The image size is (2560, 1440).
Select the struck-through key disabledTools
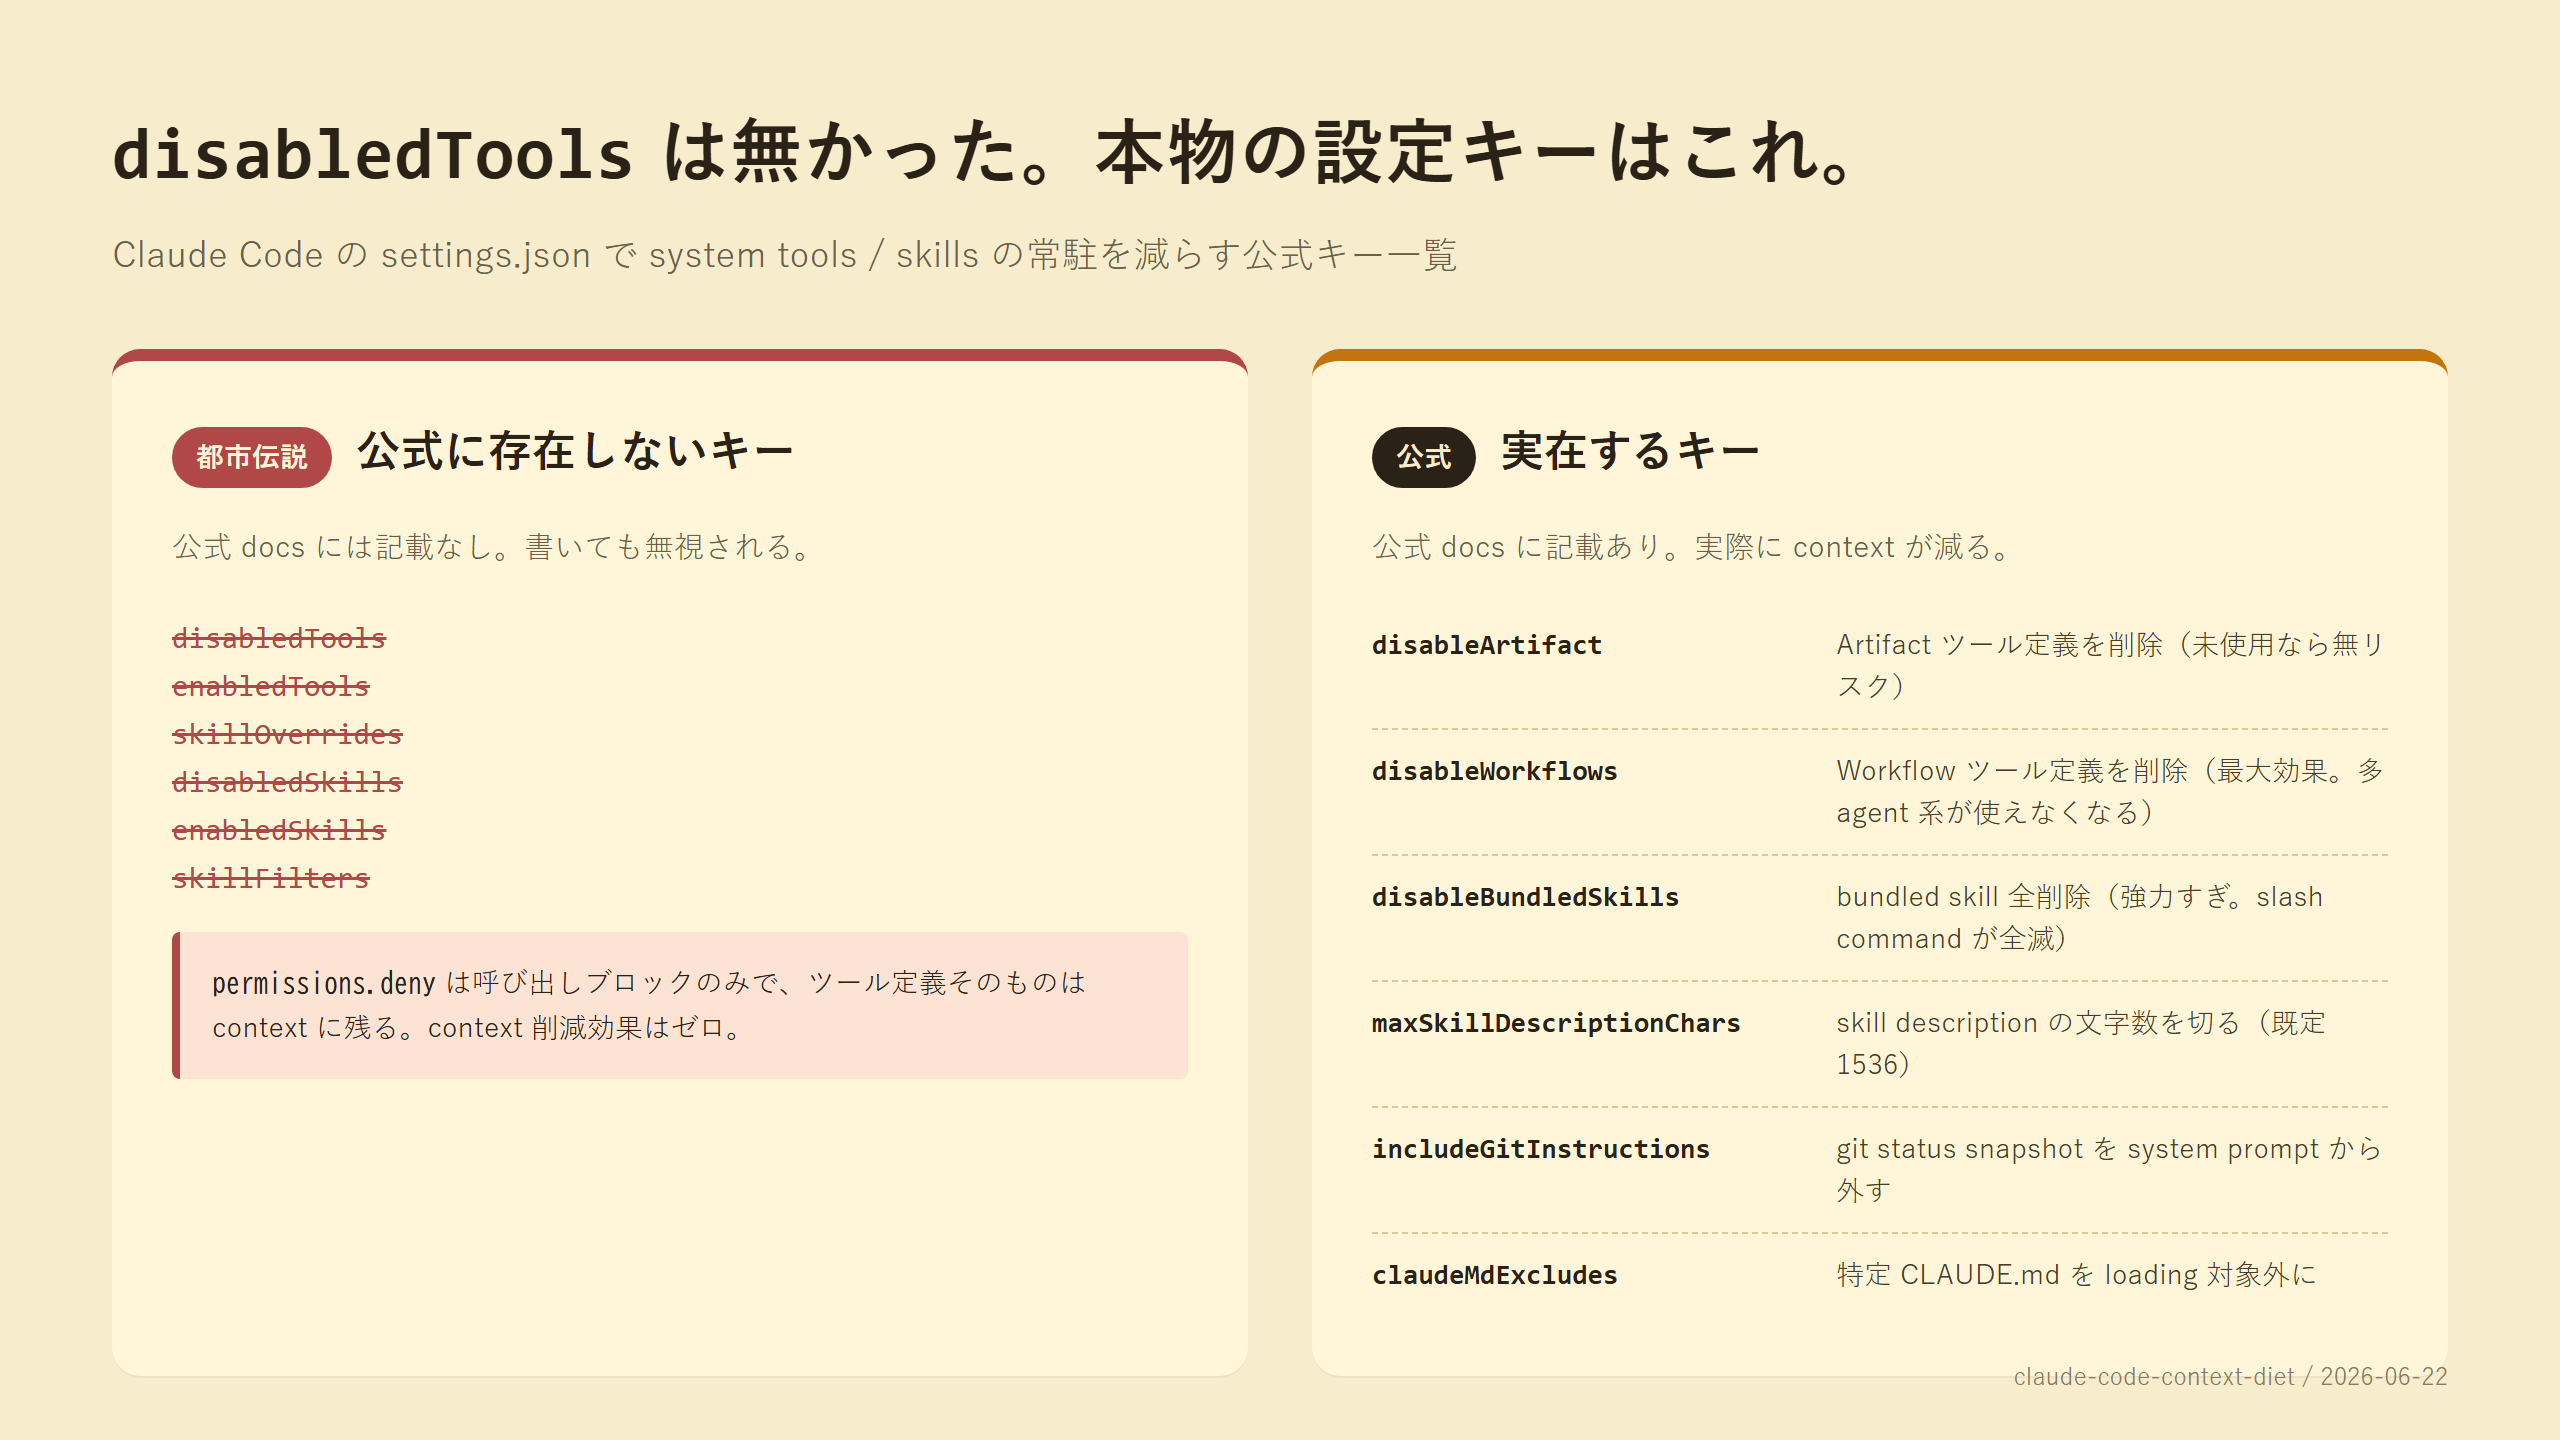[279, 638]
